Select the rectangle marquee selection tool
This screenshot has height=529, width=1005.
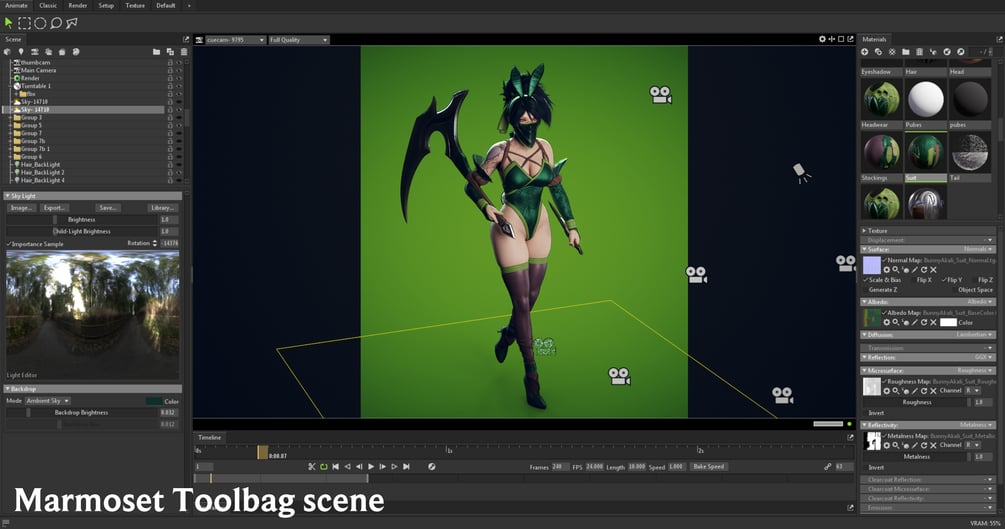tap(24, 23)
